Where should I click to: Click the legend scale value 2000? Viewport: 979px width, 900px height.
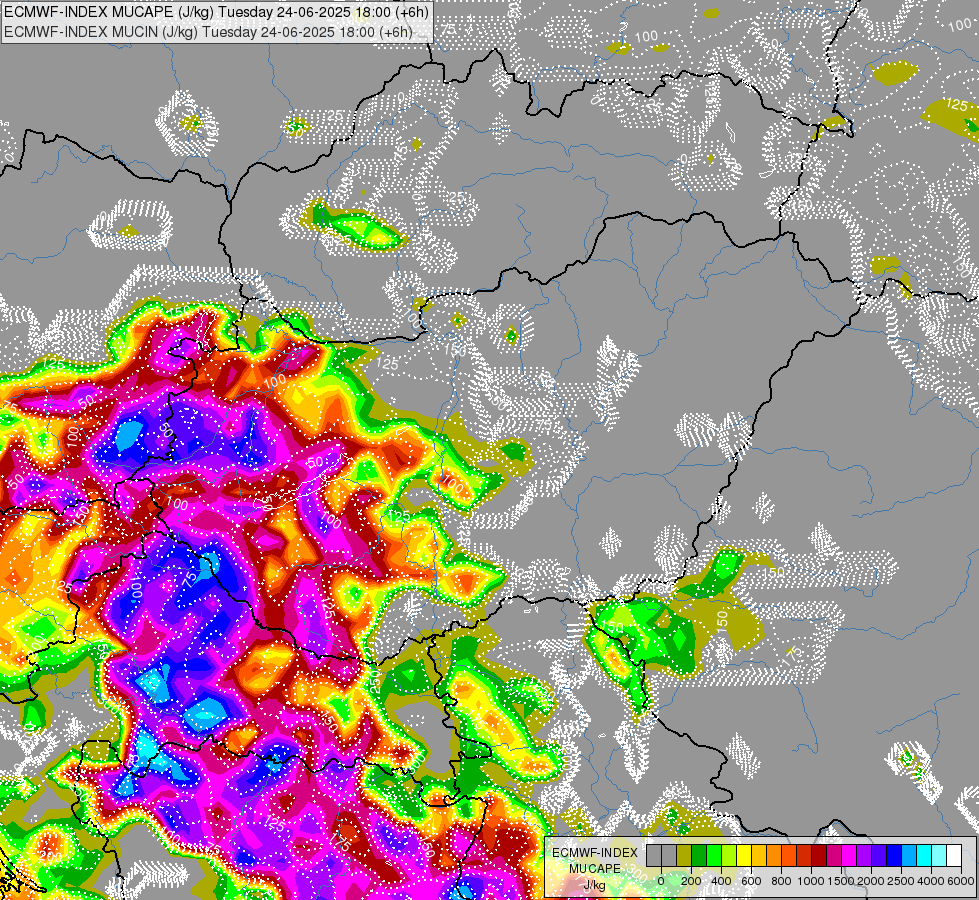pos(871,881)
